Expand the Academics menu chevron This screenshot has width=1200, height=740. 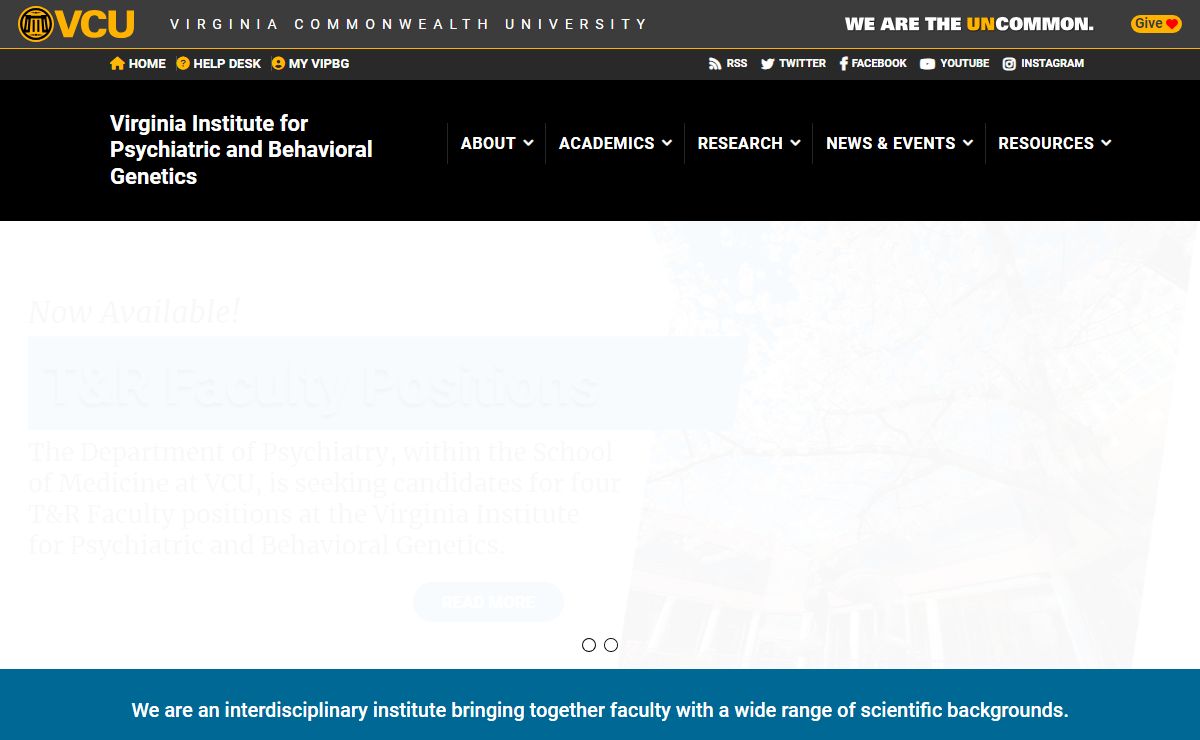(x=667, y=143)
